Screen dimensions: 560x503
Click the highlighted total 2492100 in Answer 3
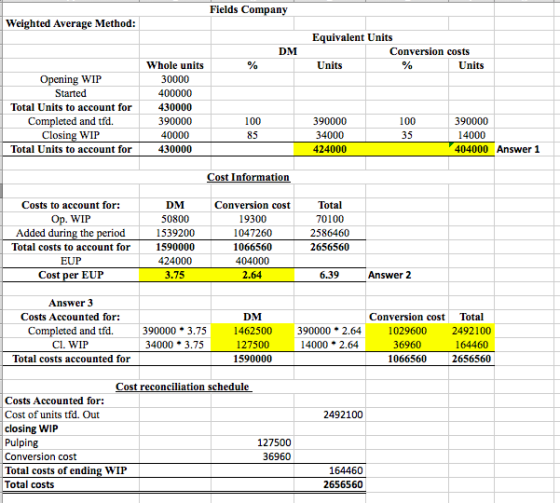tap(471, 331)
